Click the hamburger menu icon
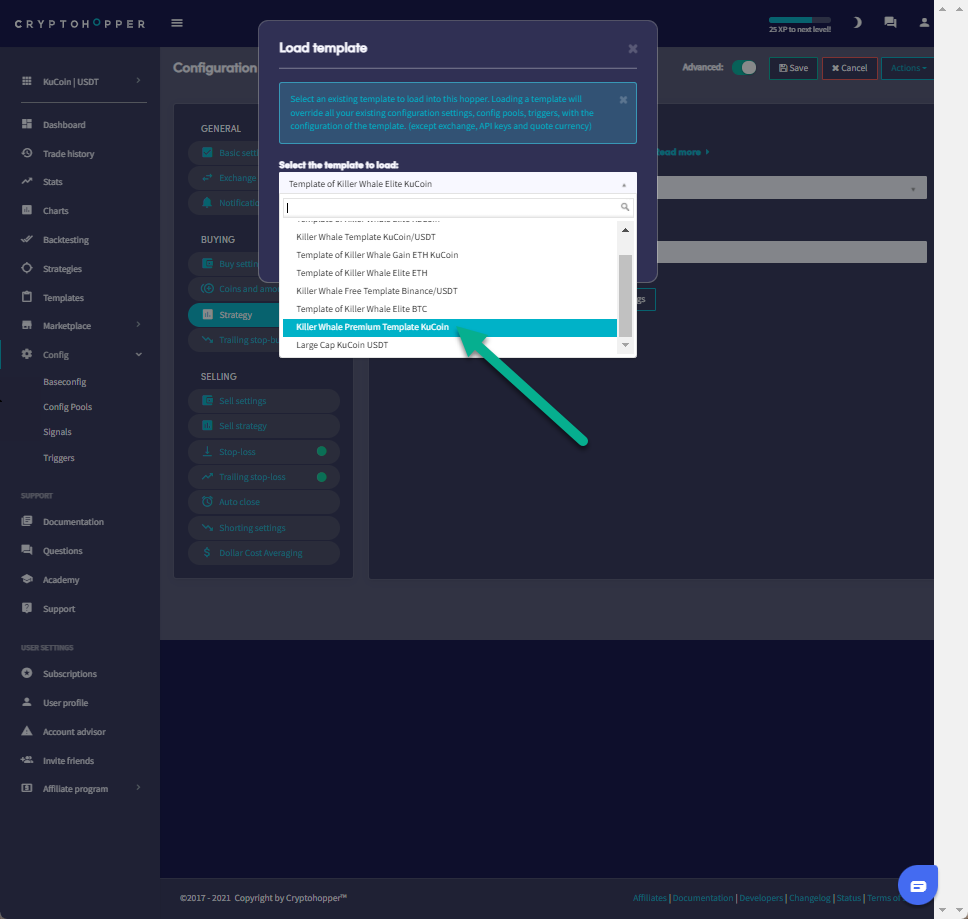Image resolution: width=968 pixels, height=919 pixels. click(177, 23)
